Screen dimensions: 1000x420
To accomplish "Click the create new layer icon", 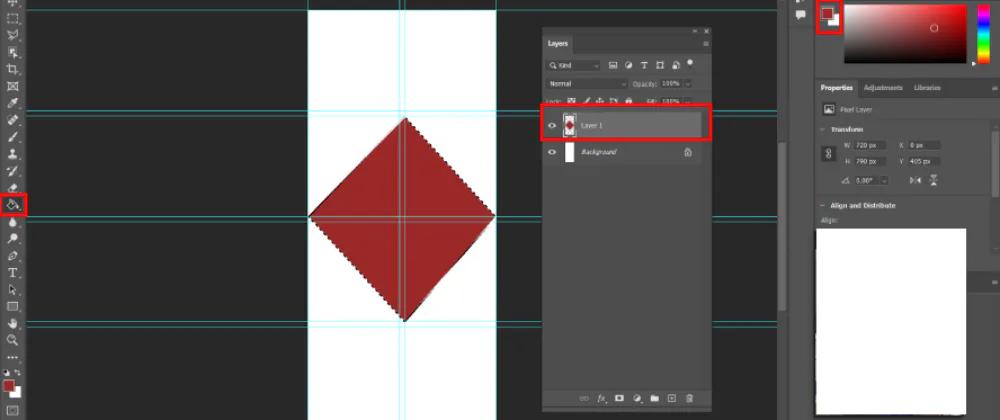I will pyautogui.click(x=671, y=398).
